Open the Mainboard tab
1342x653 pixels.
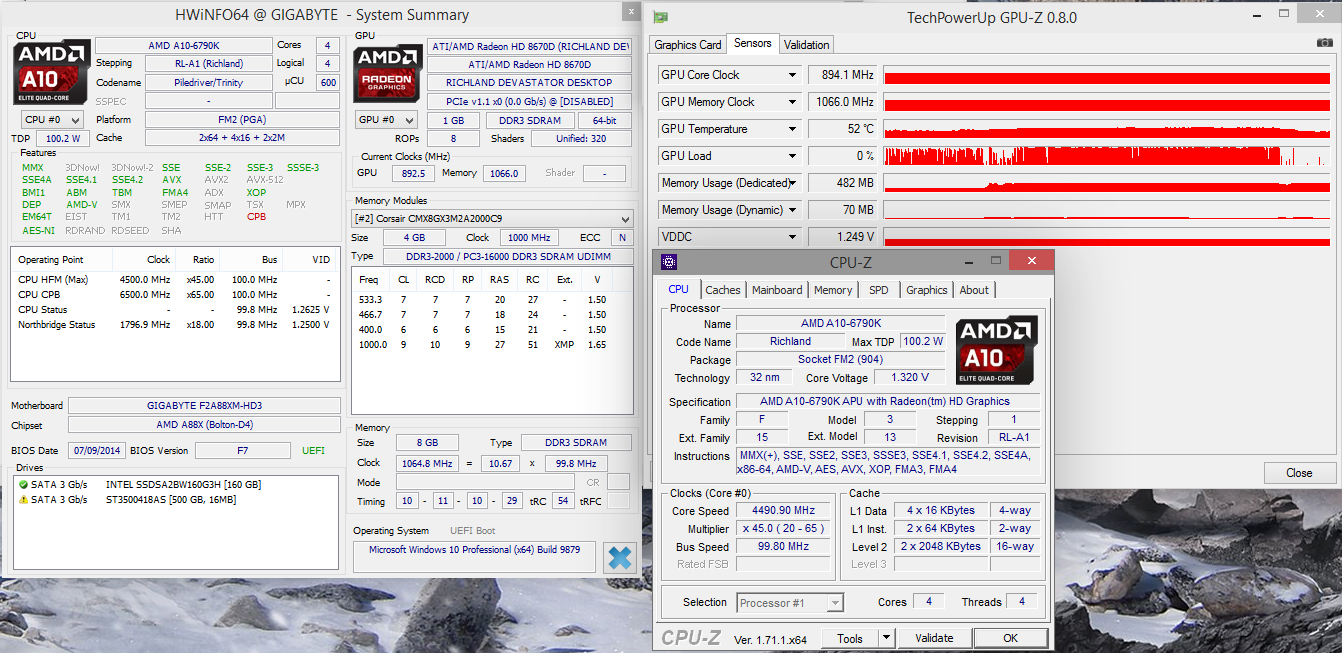777,290
